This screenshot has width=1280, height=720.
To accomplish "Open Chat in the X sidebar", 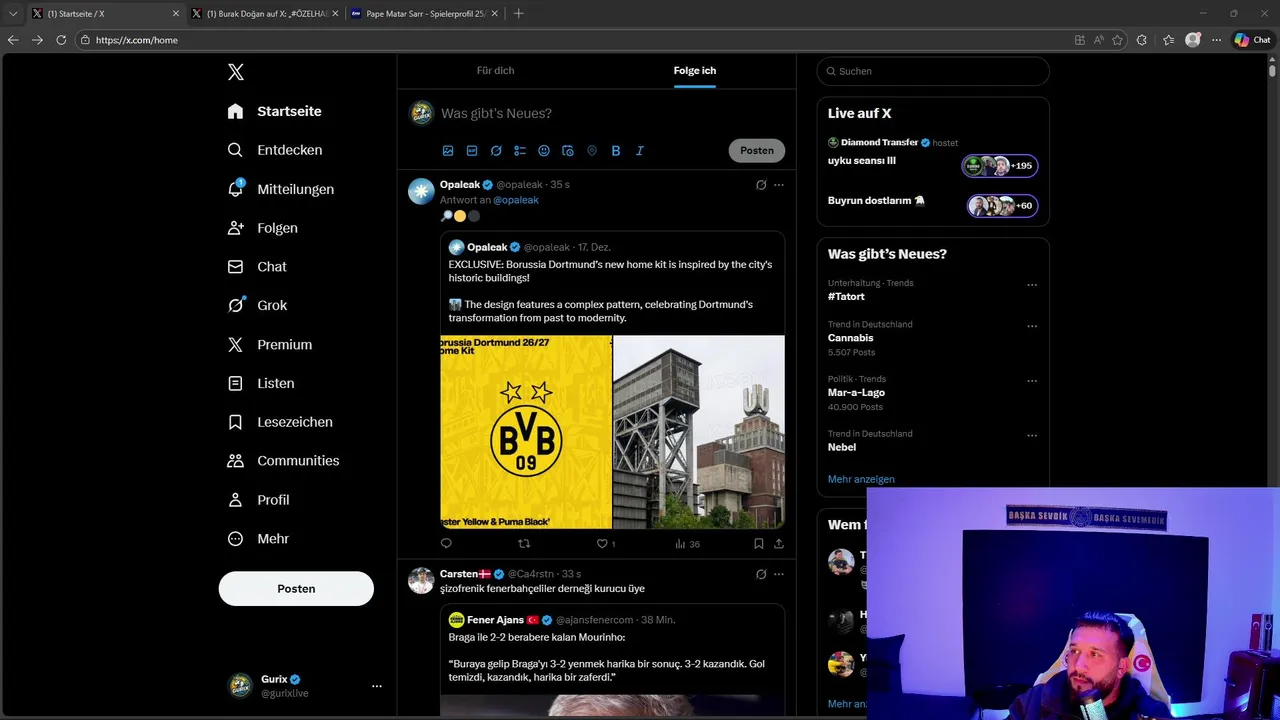I will [256, 267].
